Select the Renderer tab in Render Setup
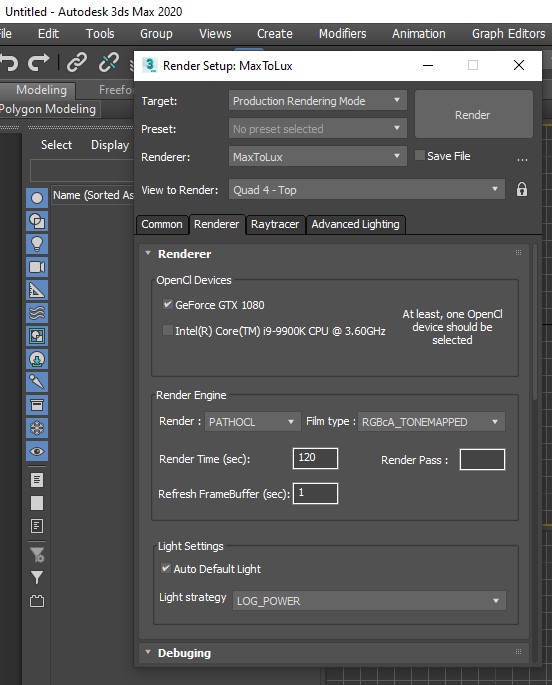 217,224
